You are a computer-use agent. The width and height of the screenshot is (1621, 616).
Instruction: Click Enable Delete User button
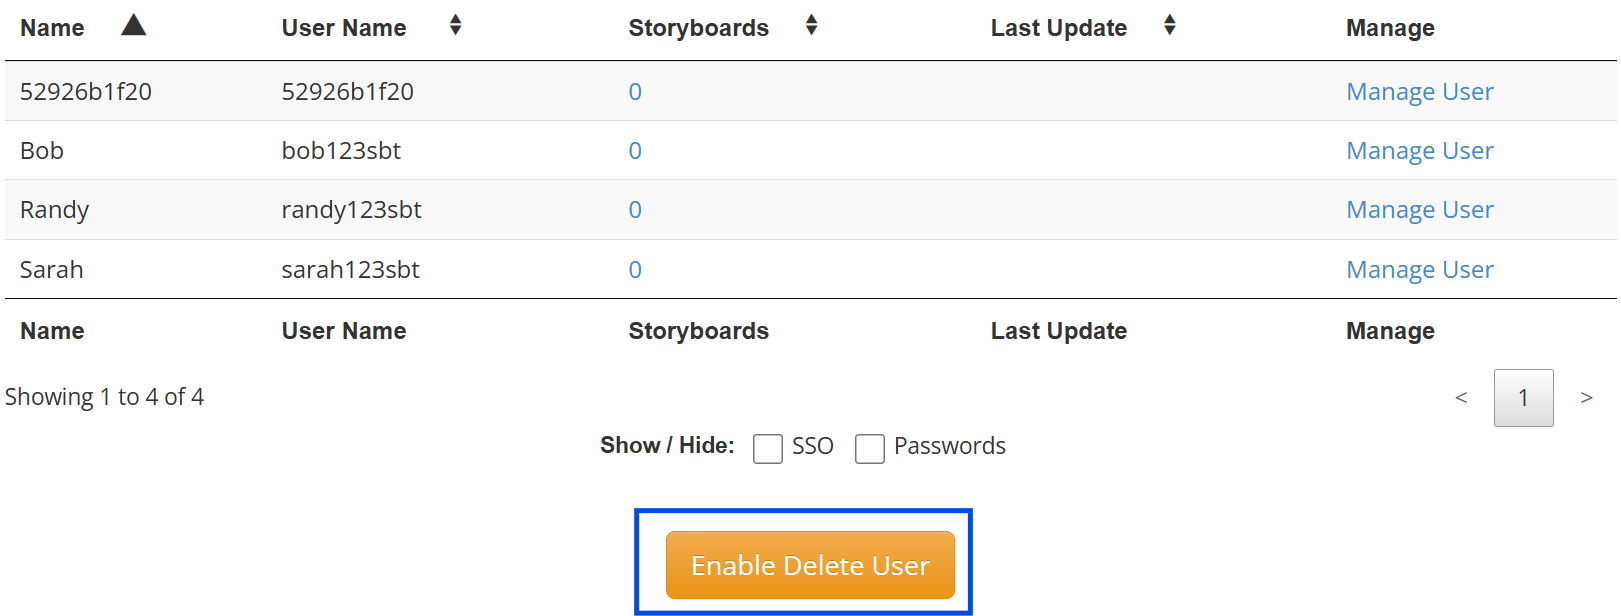point(810,565)
